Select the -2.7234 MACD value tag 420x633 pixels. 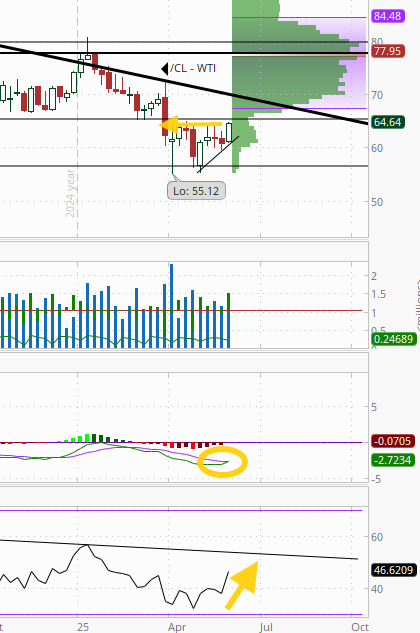click(x=393, y=460)
